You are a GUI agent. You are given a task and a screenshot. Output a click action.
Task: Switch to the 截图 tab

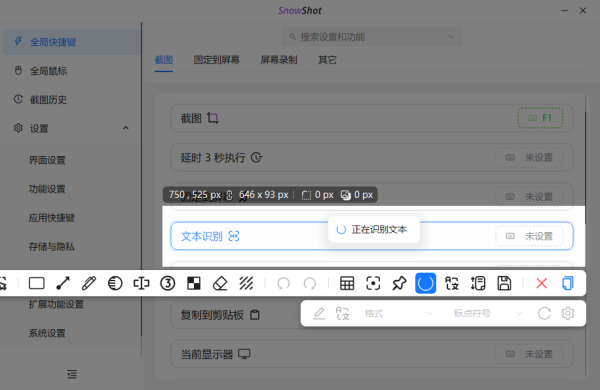164,60
